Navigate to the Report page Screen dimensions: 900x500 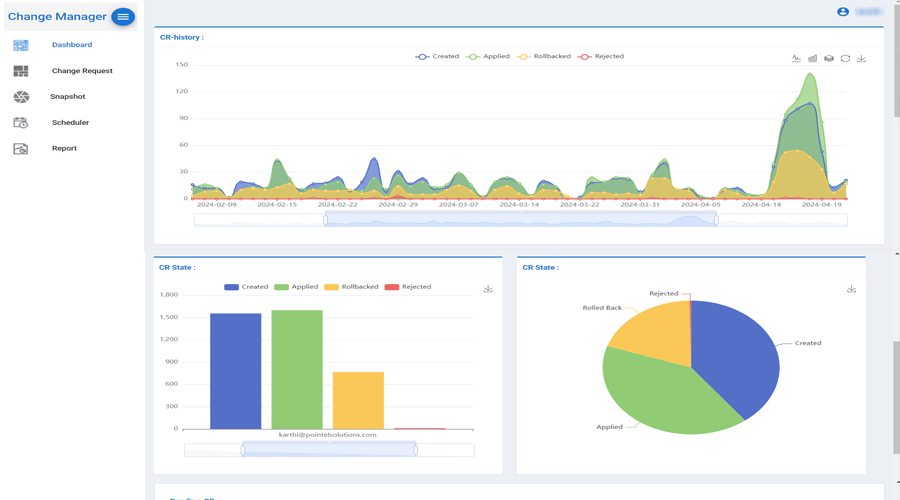[64, 148]
